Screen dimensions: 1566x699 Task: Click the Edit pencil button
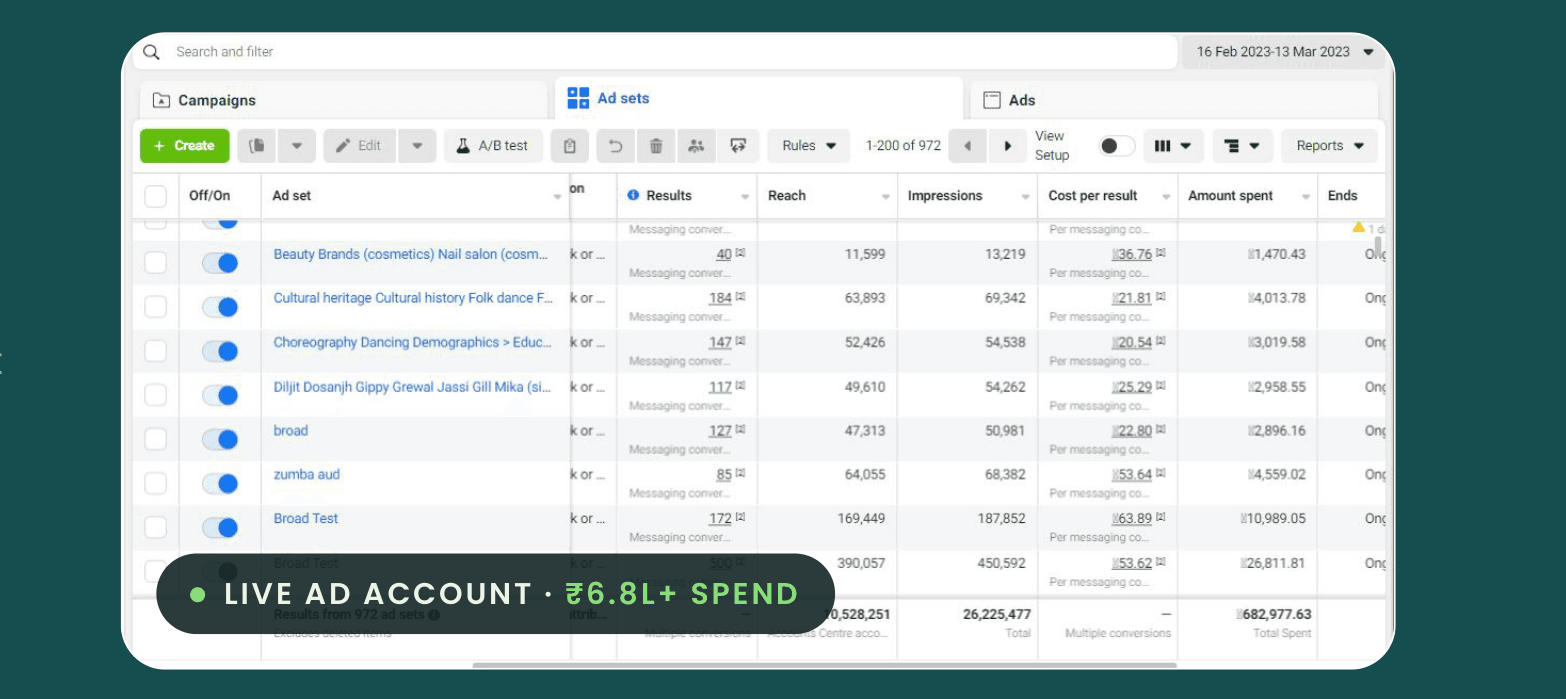[x=359, y=146]
